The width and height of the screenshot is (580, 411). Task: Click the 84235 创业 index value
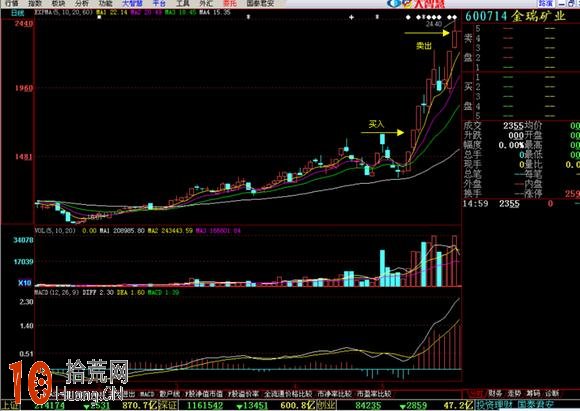(x=368, y=406)
